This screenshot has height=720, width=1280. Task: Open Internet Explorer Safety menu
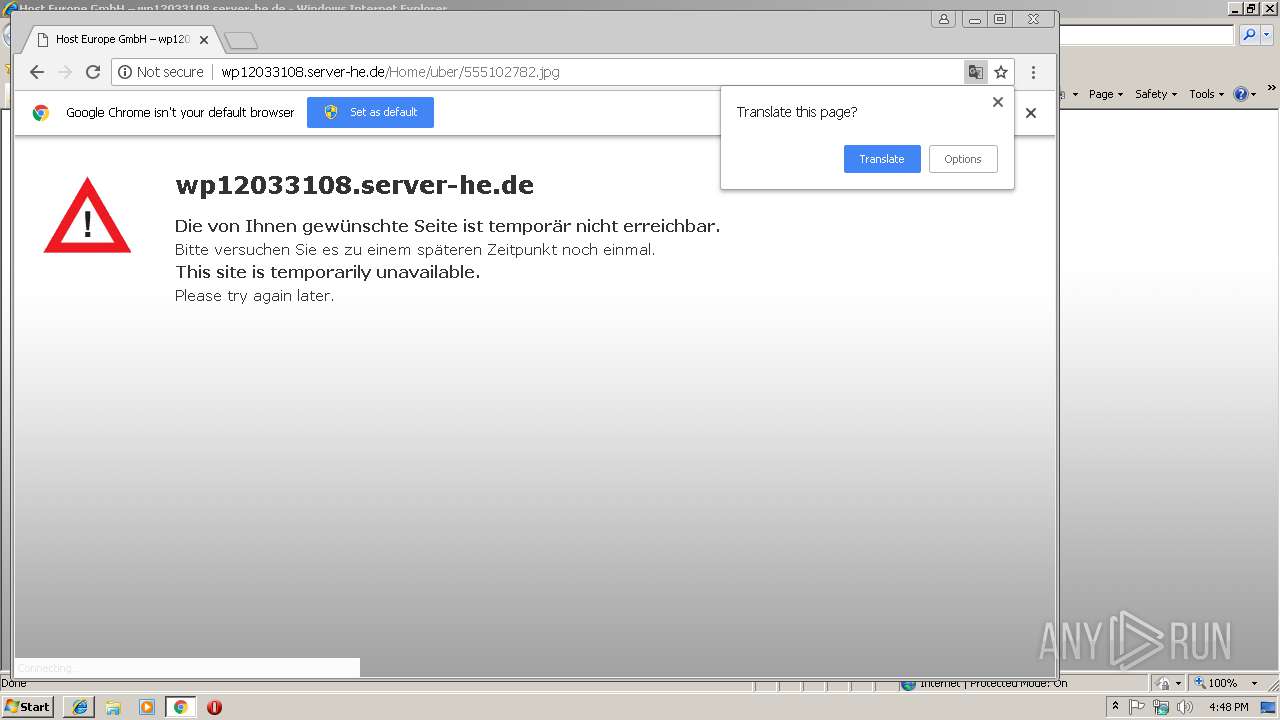pyautogui.click(x=1156, y=94)
